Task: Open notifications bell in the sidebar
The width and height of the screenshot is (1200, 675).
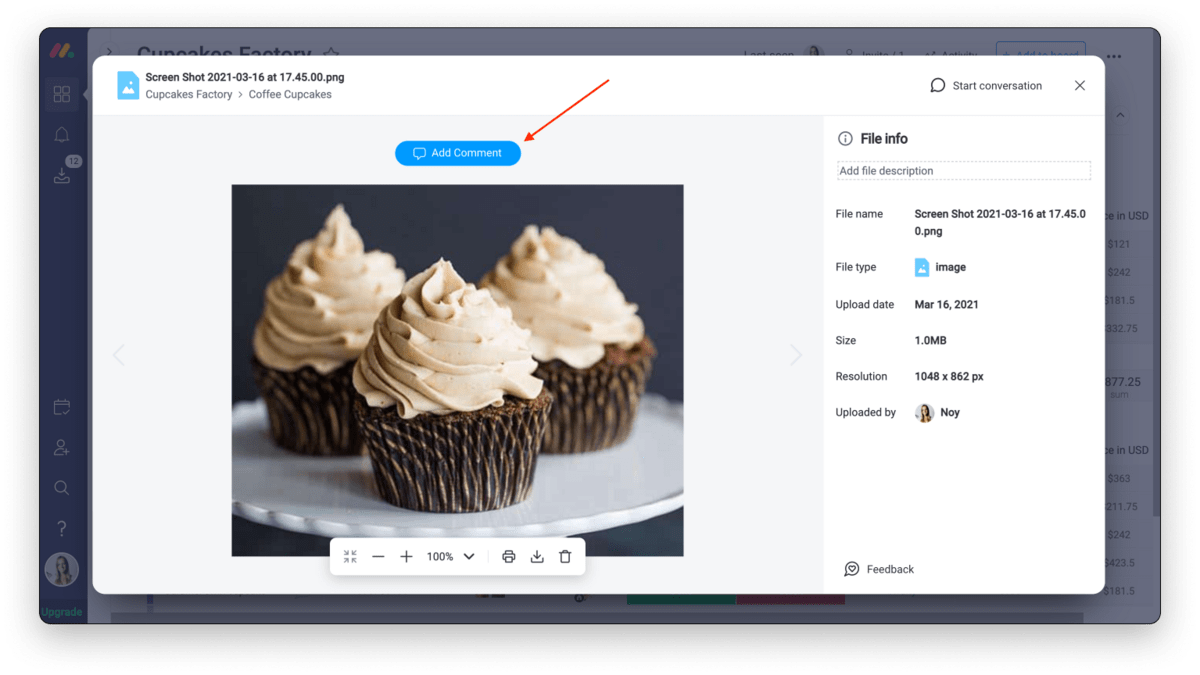Action: (62, 135)
